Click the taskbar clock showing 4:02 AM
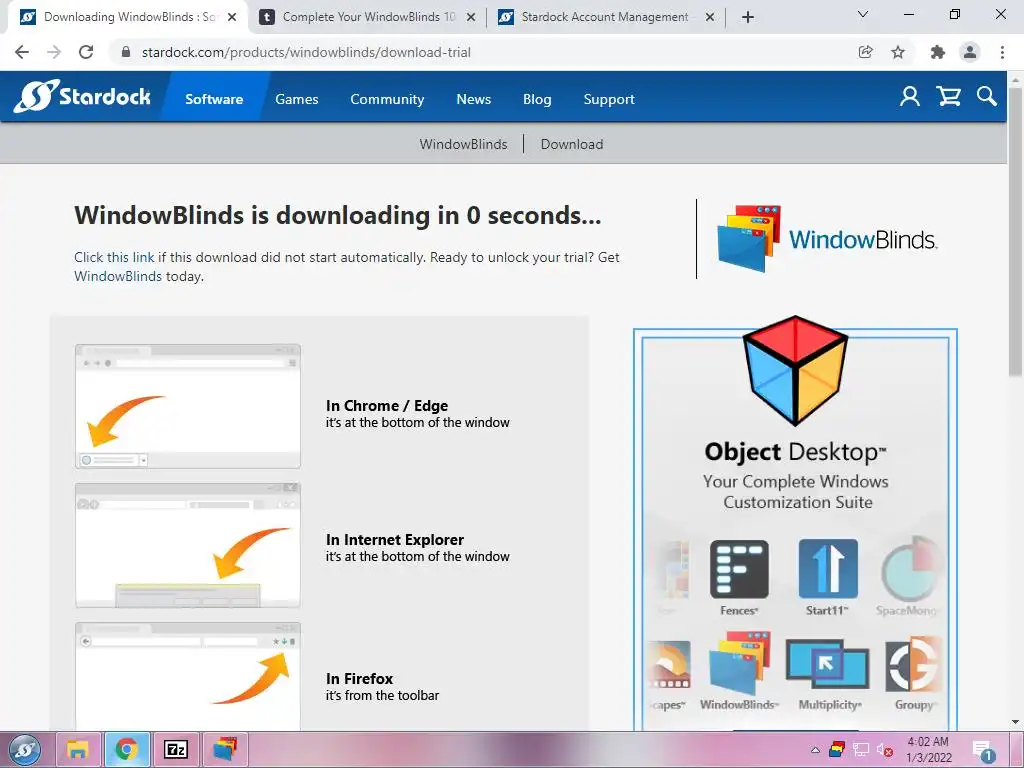Screen dimensions: 1024x768 click(x=929, y=749)
